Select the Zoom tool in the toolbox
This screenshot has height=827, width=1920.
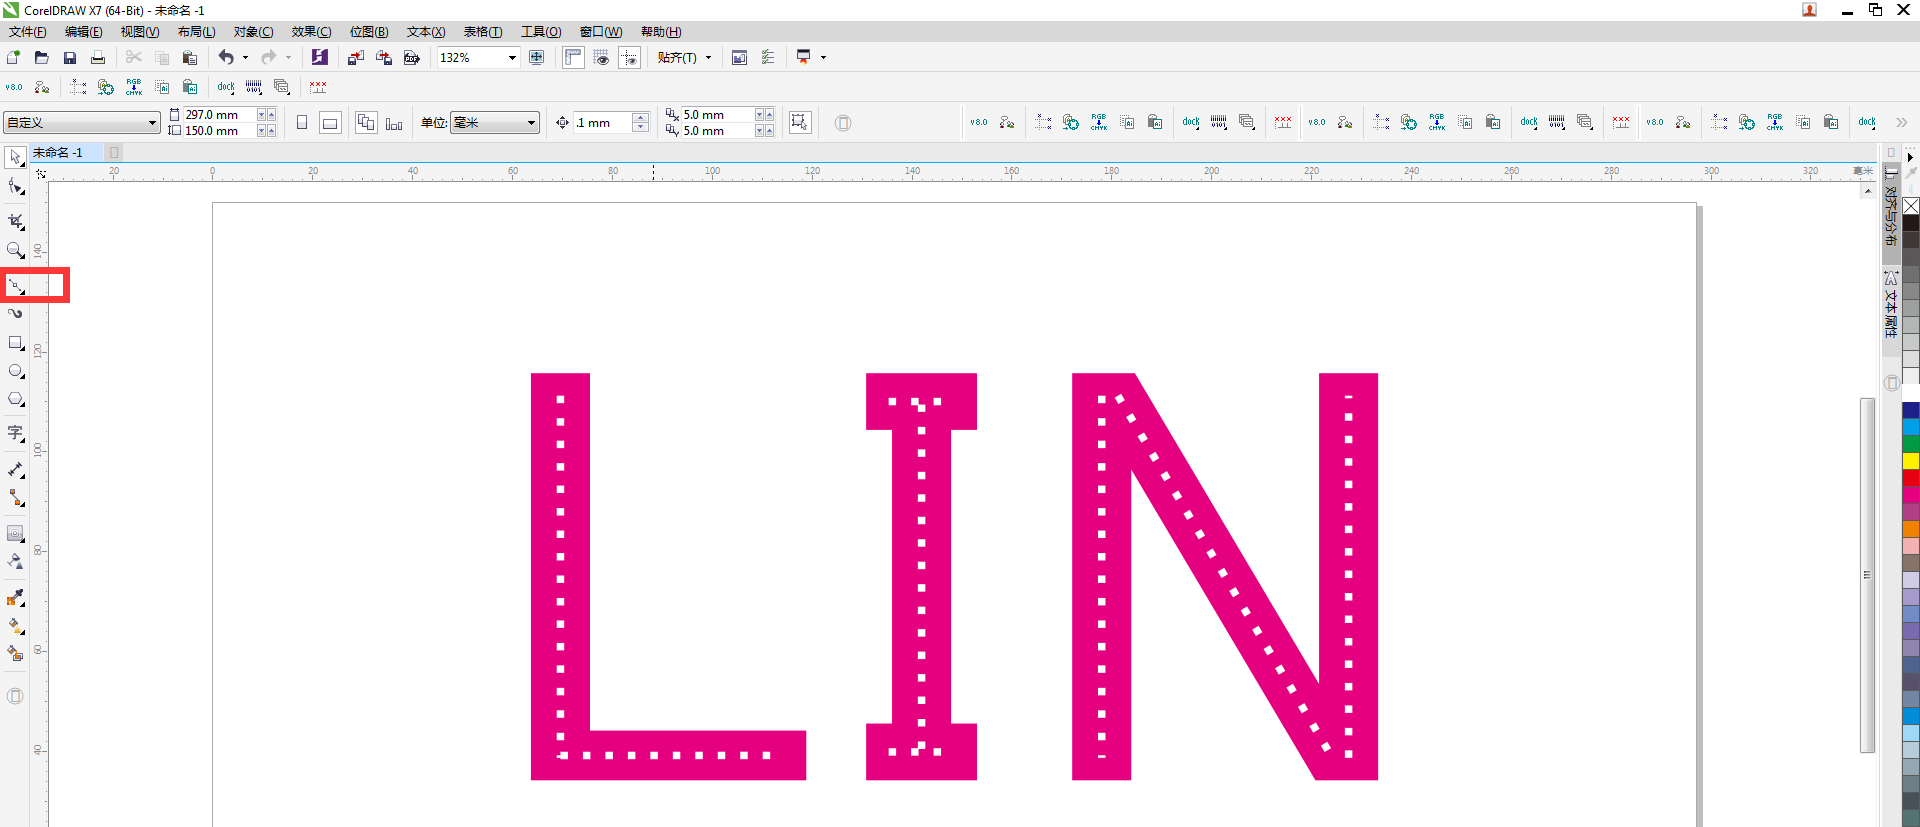click(x=15, y=250)
